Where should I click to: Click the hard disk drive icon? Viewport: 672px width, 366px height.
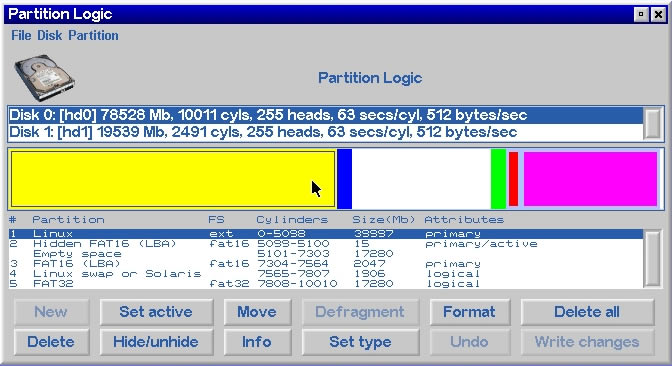44,77
